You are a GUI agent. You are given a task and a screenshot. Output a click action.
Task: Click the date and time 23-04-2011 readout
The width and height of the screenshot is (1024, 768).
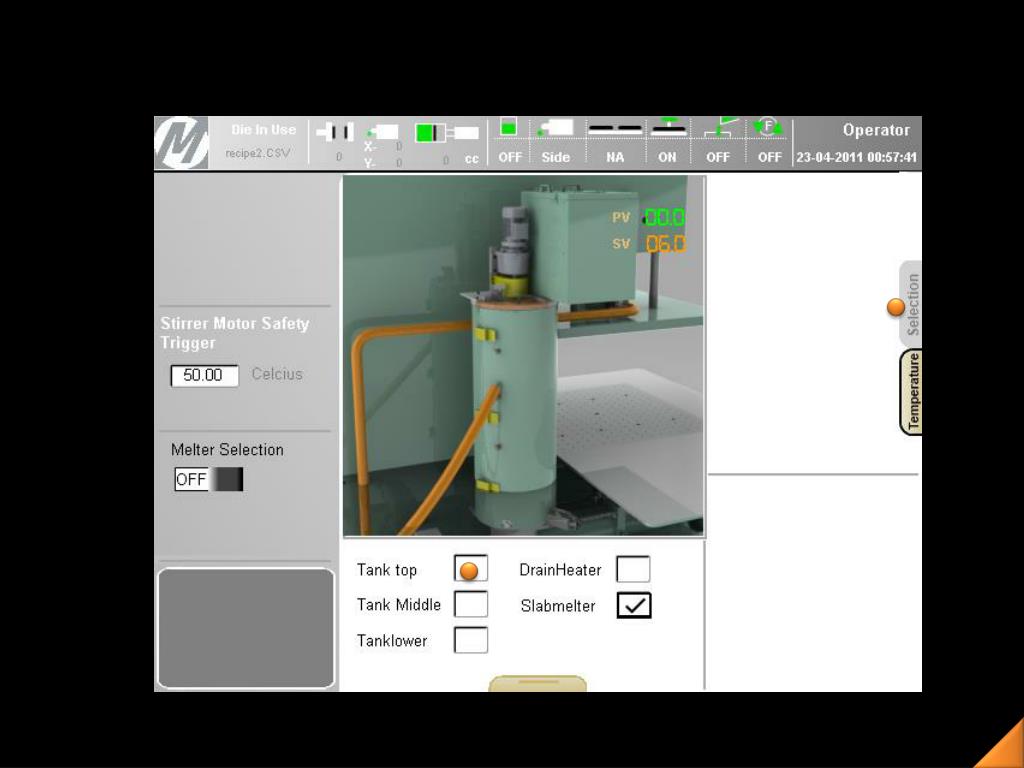tap(856, 157)
